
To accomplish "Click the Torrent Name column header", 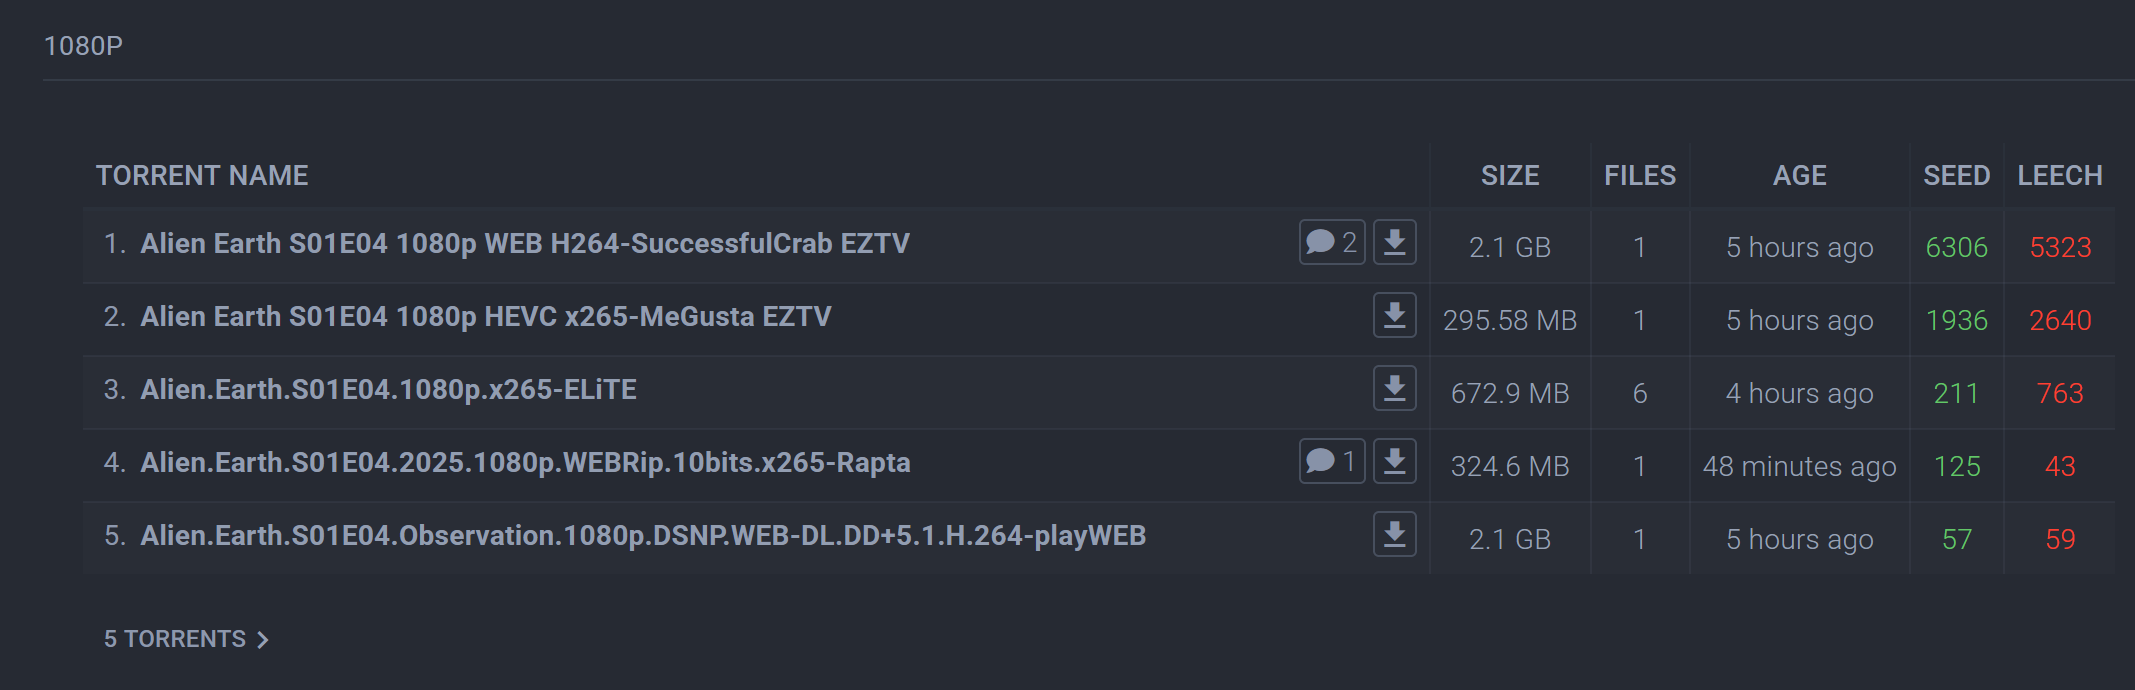I will pos(202,176).
